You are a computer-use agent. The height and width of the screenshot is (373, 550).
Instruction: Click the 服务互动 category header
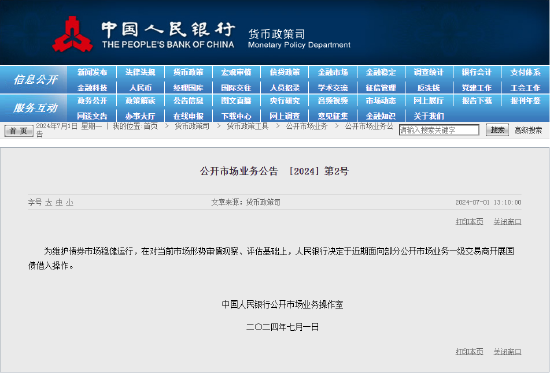tap(35, 108)
